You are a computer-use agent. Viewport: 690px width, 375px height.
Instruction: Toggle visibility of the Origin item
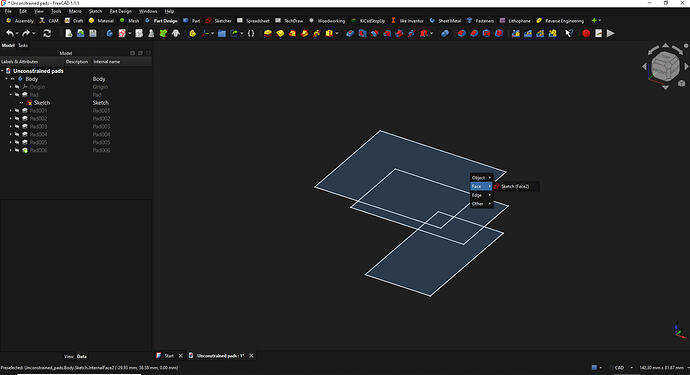tap(17, 87)
